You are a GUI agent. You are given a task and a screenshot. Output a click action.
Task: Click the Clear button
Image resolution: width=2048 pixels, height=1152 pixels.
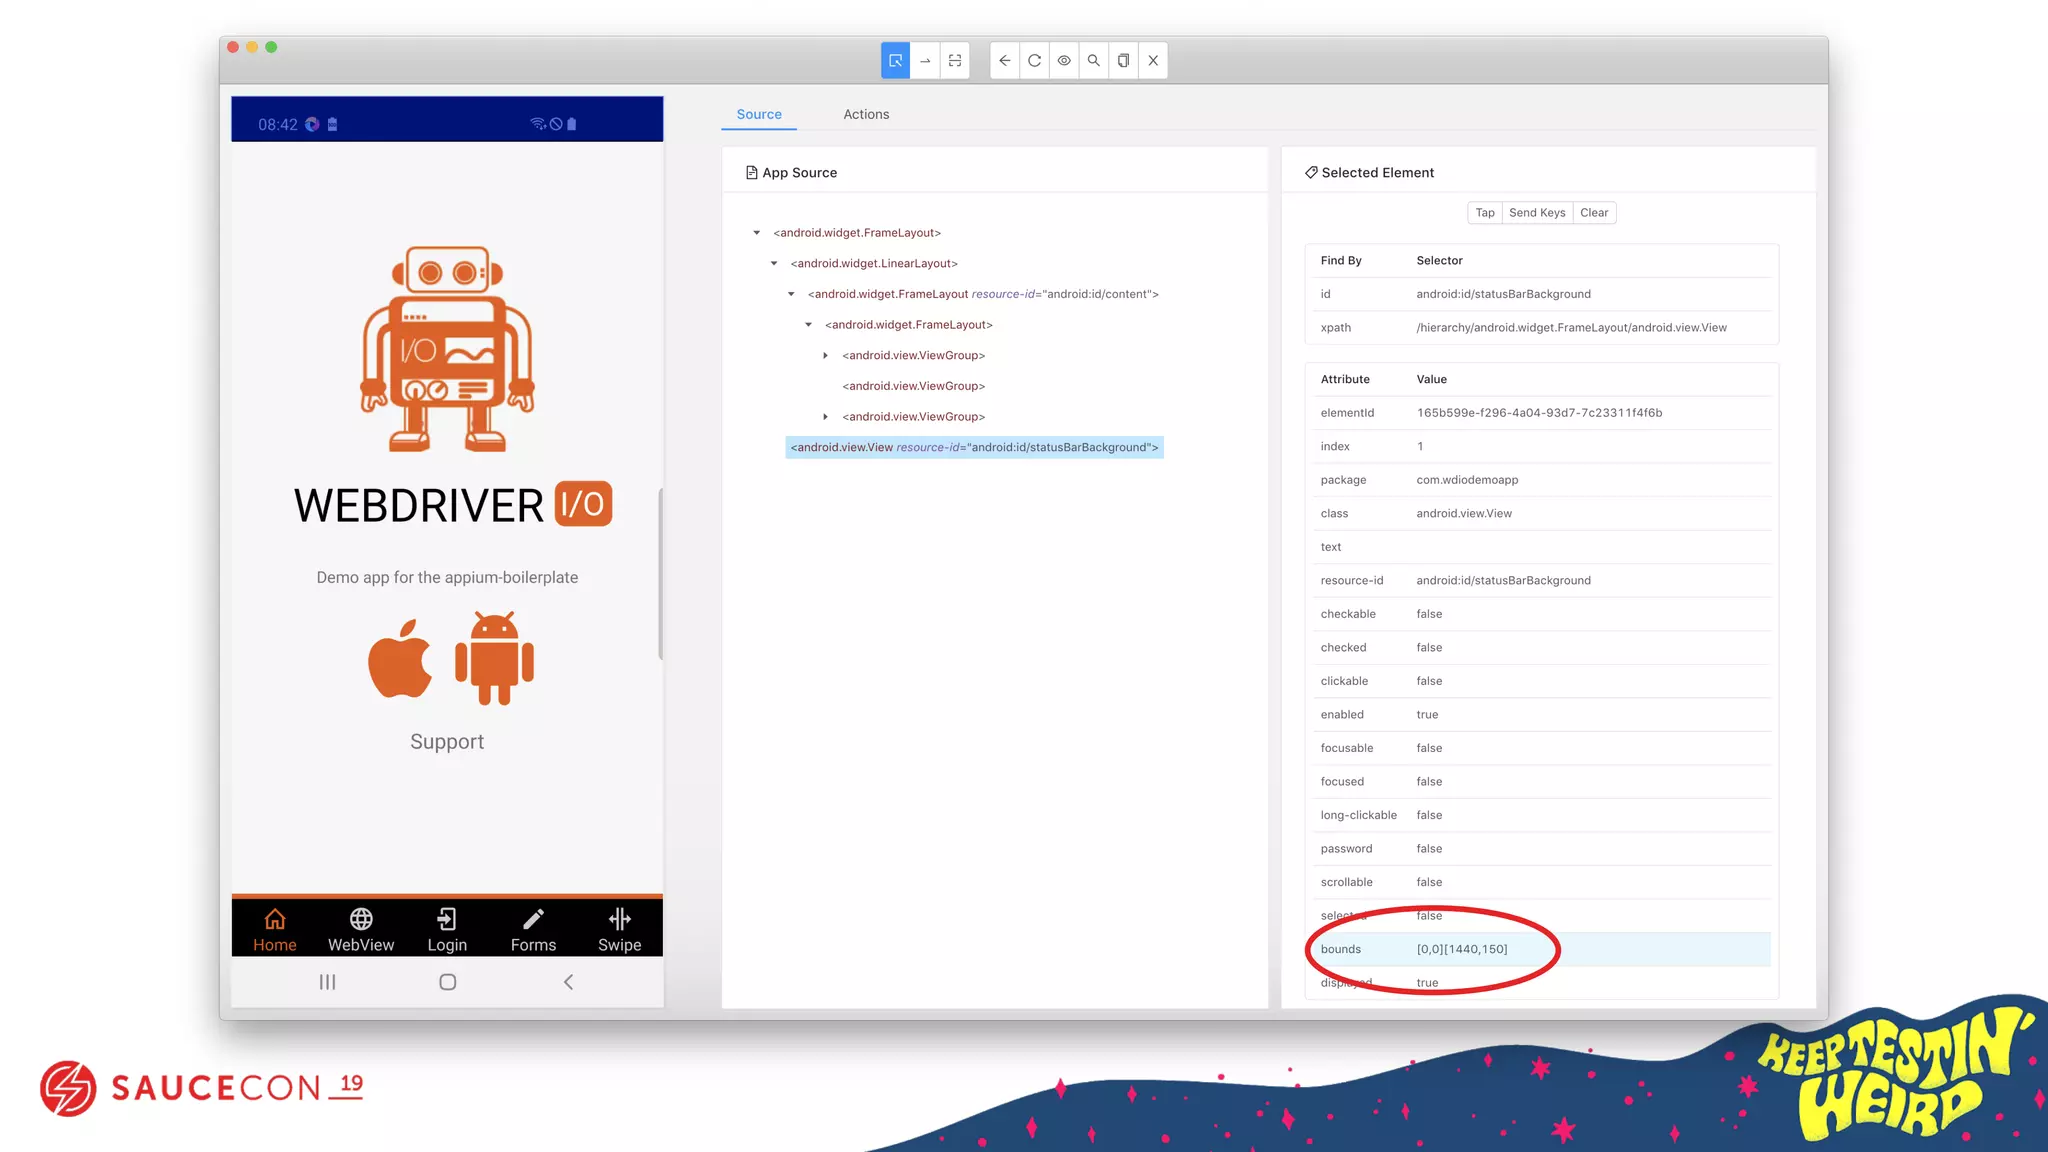point(1593,213)
